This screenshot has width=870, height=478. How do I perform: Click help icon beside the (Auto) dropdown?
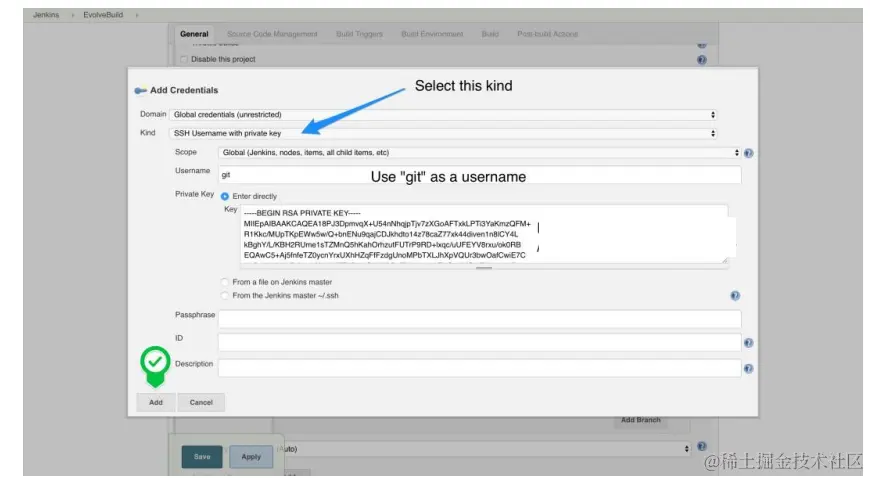pyautogui.click(x=702, y=446)
